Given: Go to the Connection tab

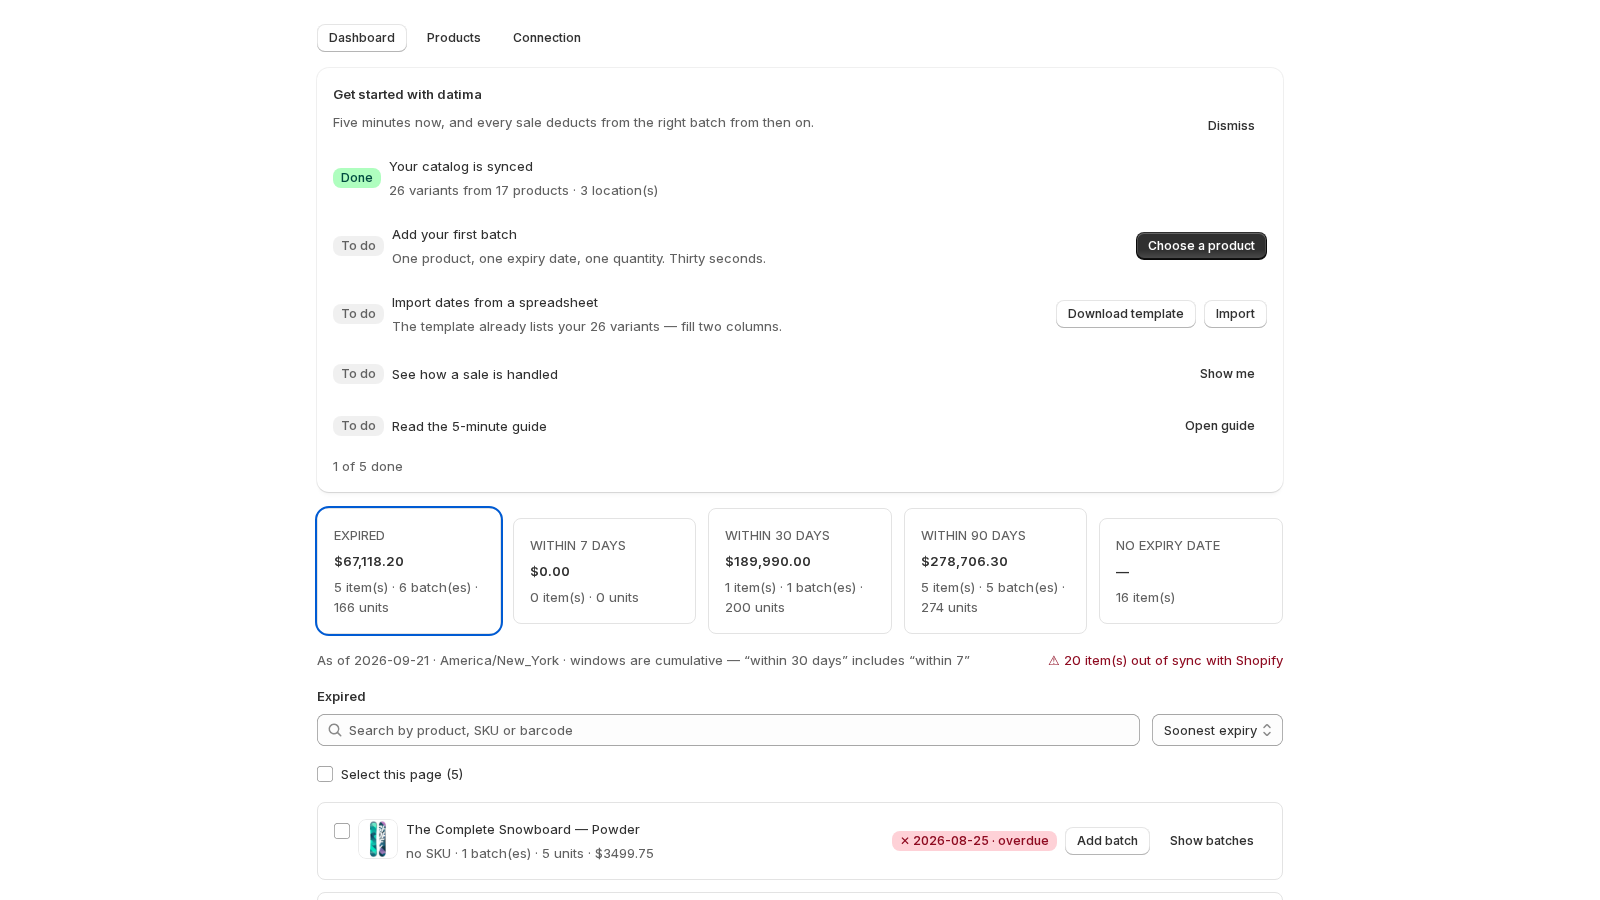Looking at the screenshot, I should coord(547,38).
